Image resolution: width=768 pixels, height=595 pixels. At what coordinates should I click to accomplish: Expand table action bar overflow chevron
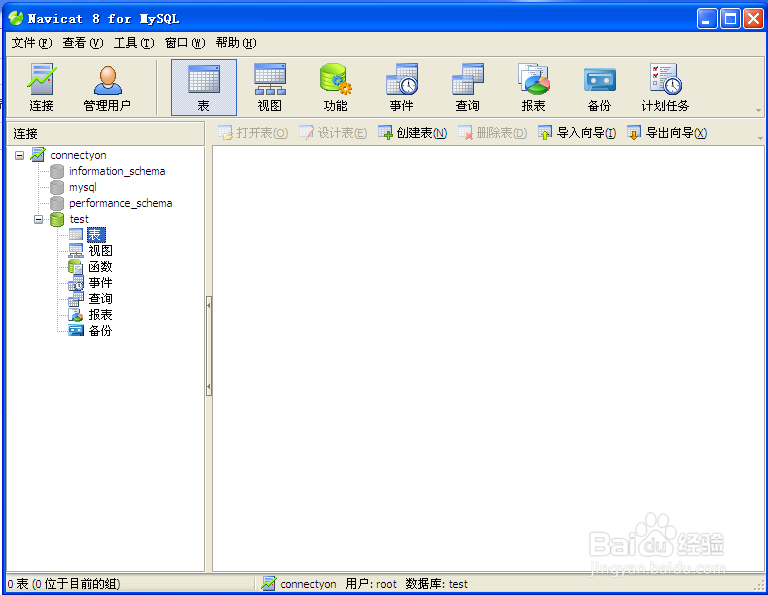(760, 138)
